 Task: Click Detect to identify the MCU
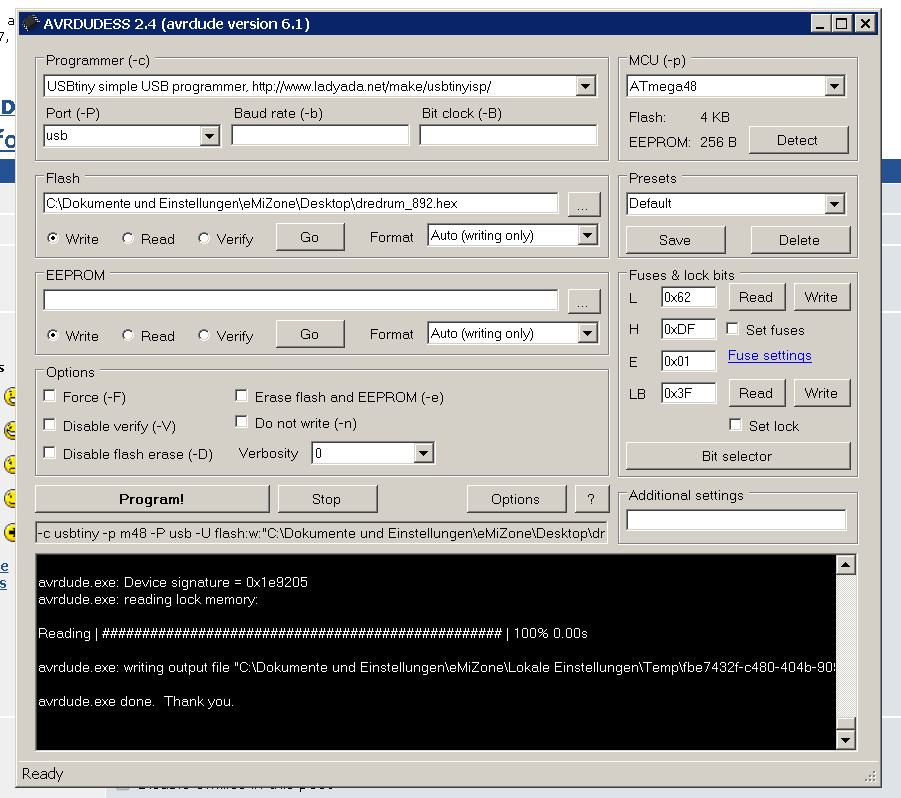(x=797, y=141)
